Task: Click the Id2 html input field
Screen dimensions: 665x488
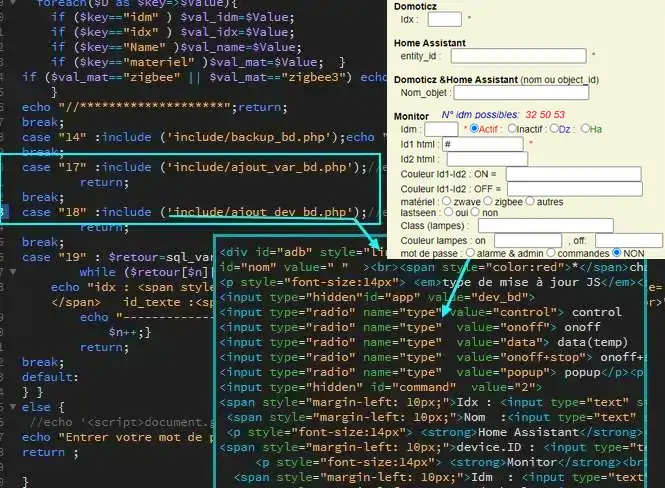Action: (487, 159)
